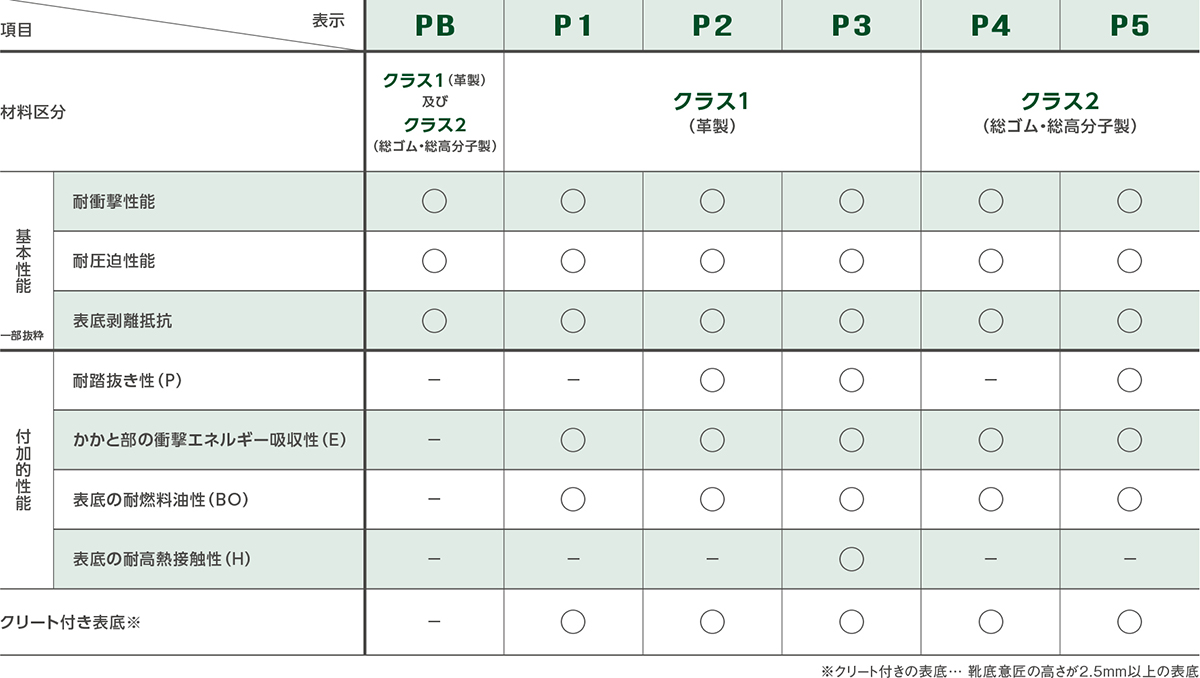The height and width of the screenshot is (678, 1200).
Task: Click the dash for 耐踏抜き性 under P4
Action: pyautogui.click(x=990, y=380)
